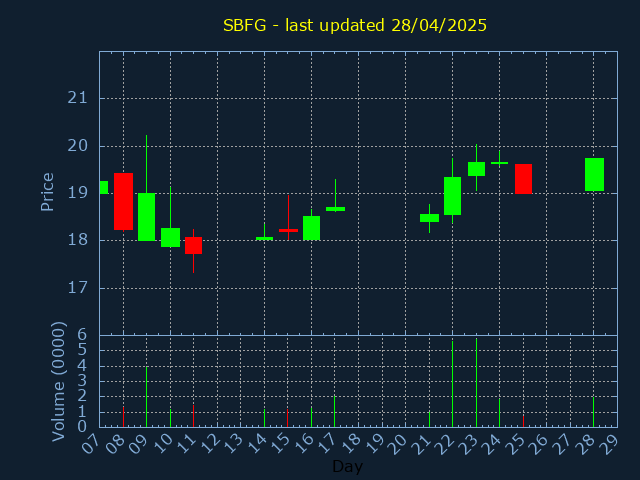Screen dimensions: 640x480
Task: Click the day axis label 07
Action: tap(91, 444)
